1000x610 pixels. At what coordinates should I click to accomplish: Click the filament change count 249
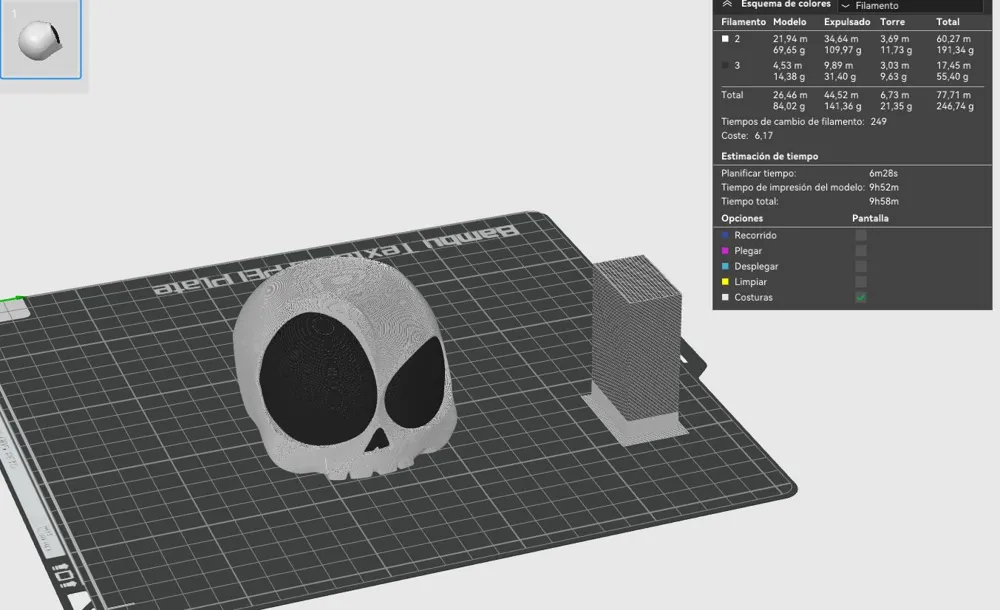[878, 121]
